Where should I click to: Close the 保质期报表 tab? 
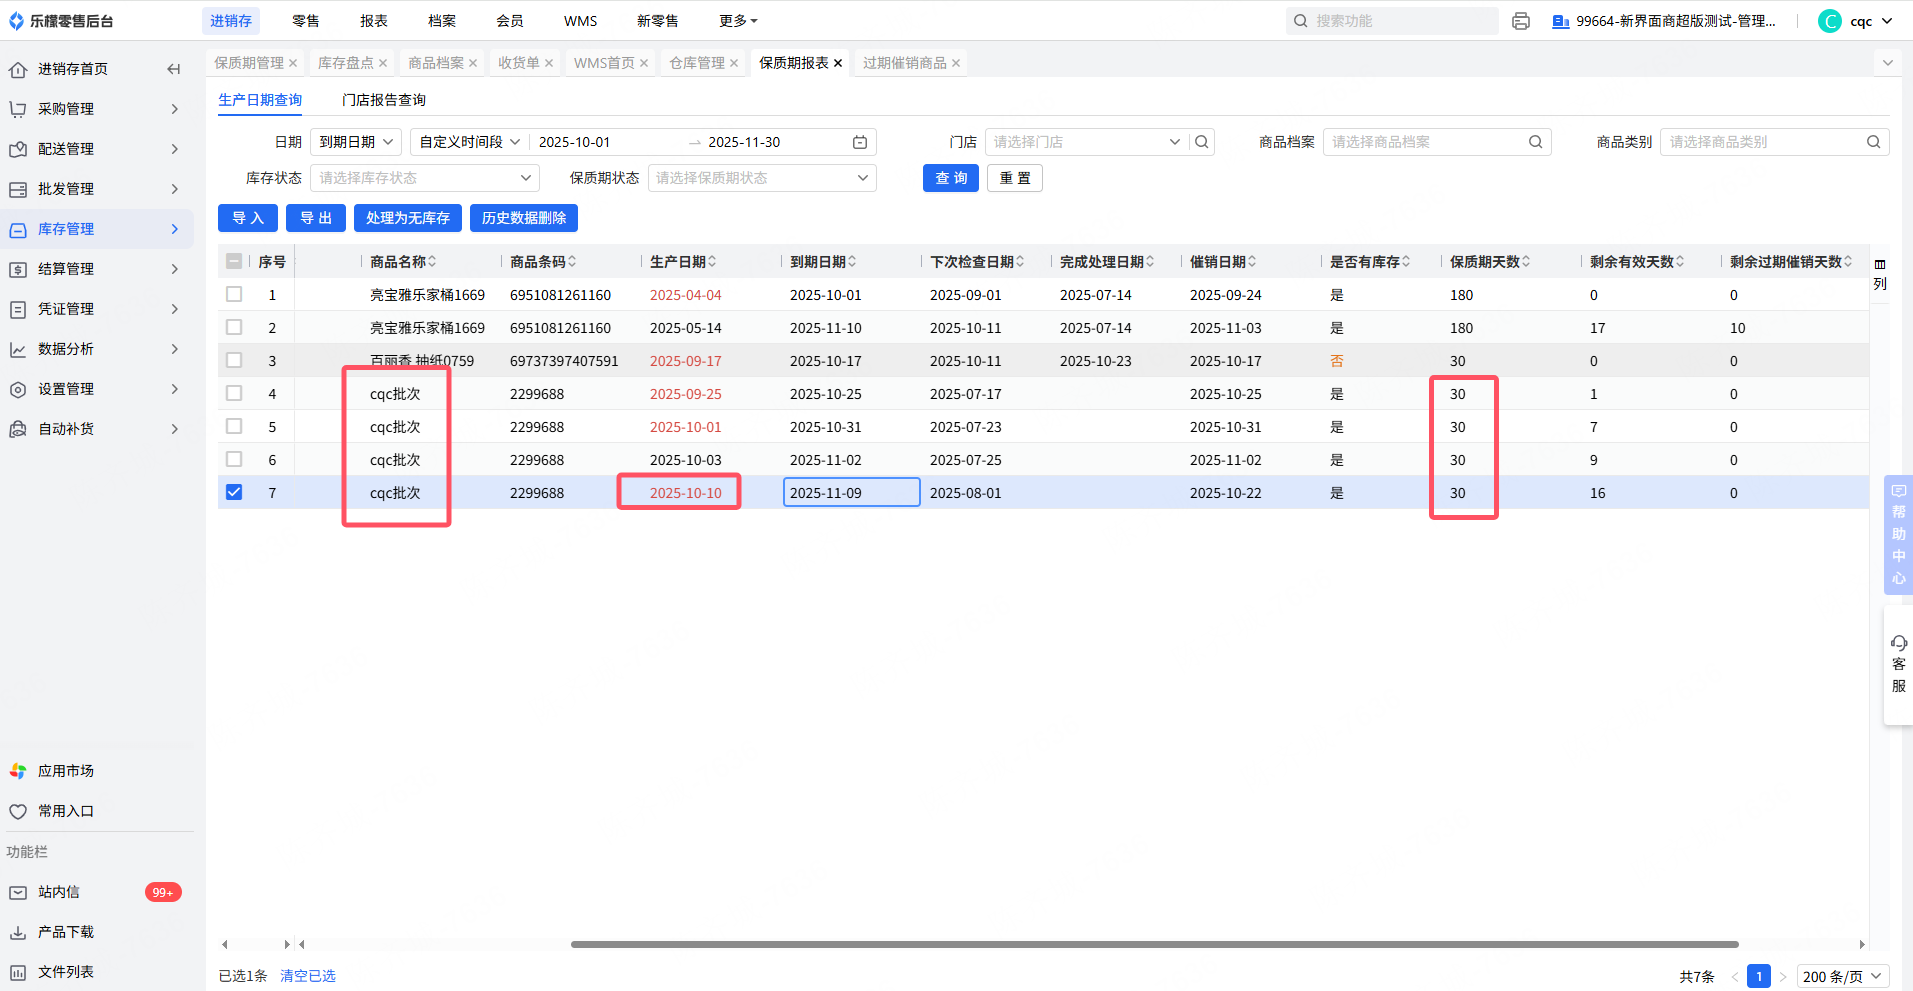[x=838, y=63]
